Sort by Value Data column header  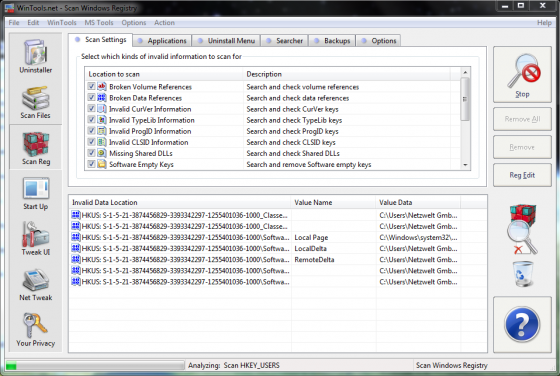tap(418, 202)
